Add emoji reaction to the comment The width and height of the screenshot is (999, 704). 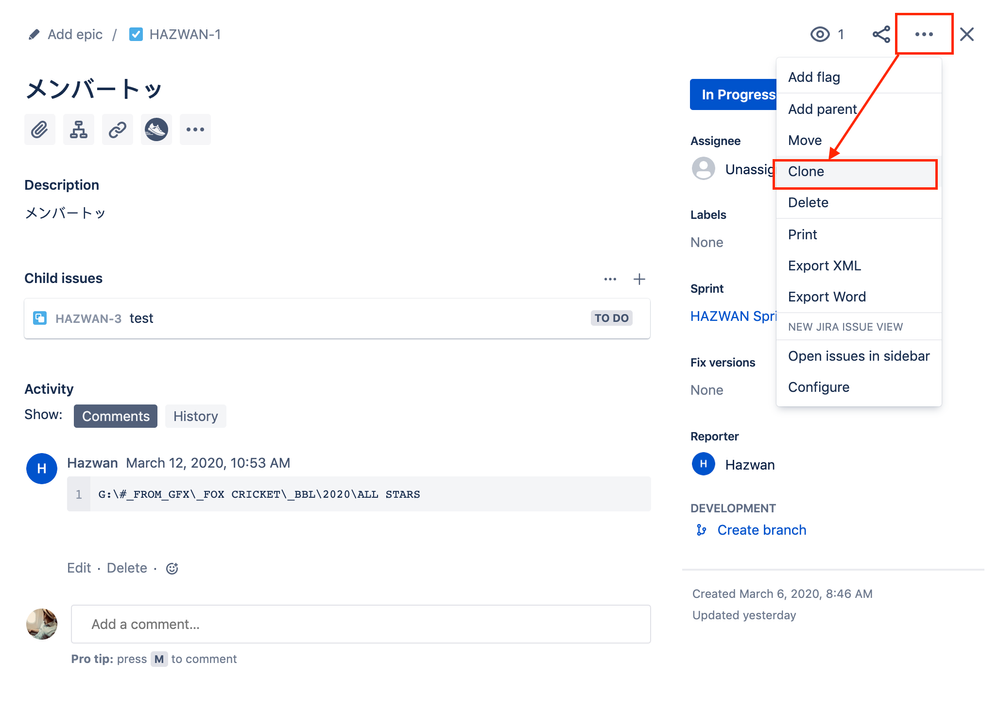click(172, 568)
